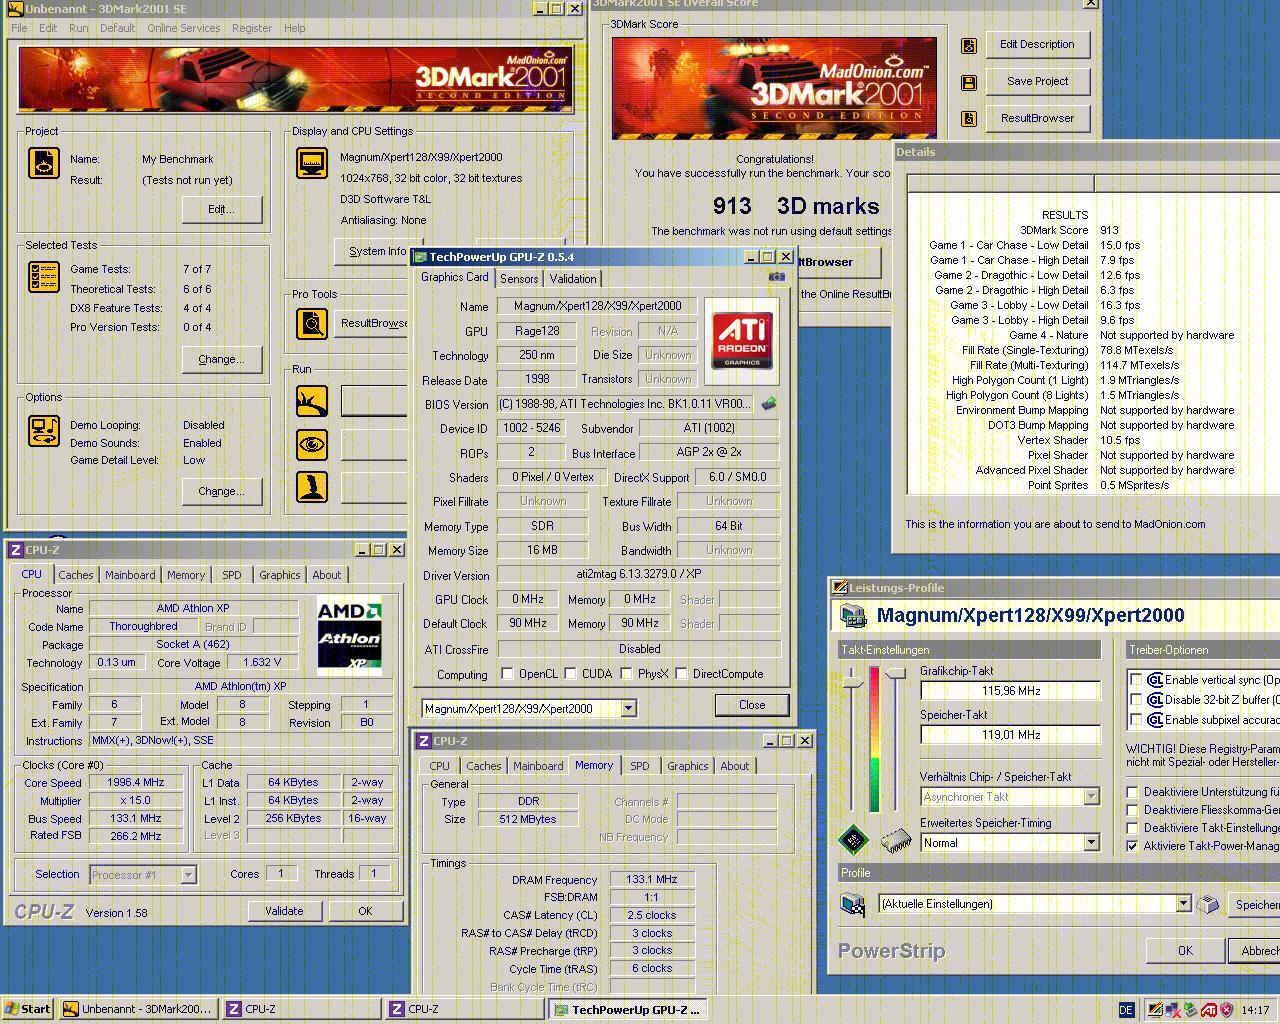The height and width of the screenshot is (1024, 1280).
Task: Click the GPU-Z screenshot camera icon
Action: point(777,277)
